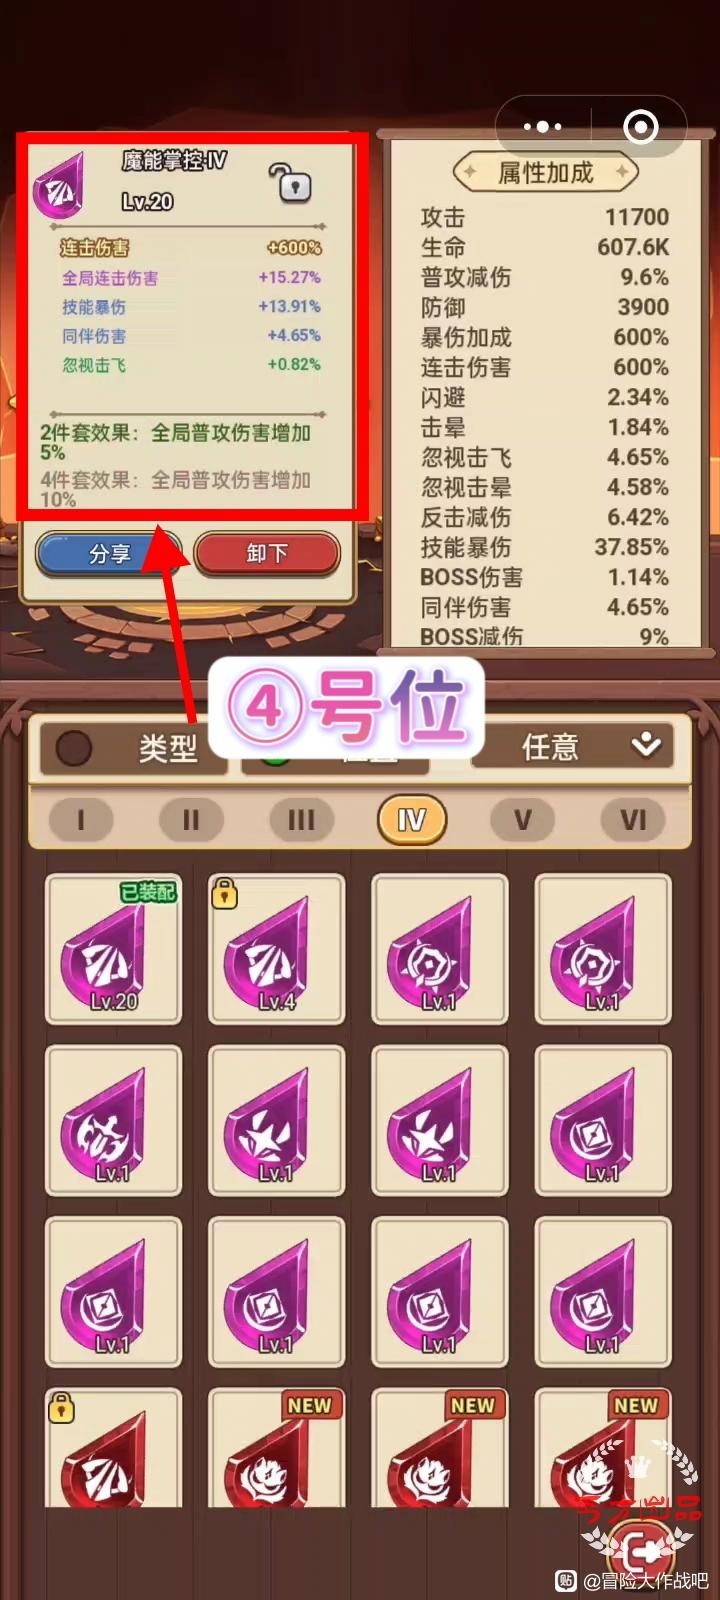The width and height of the screenshot is (720, 1600).
Task: Select the locked red gem in bottom row
Action: [x=113, y=1448]
